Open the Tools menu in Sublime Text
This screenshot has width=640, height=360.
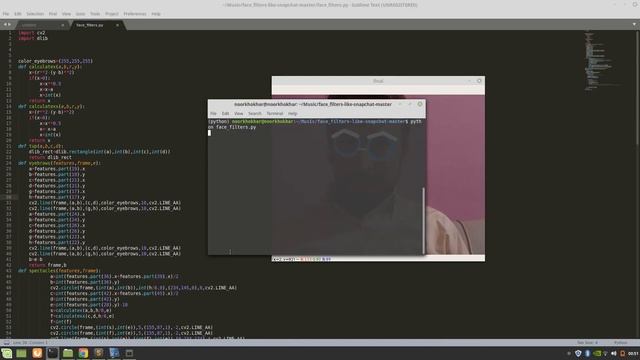tap(95, 14)
